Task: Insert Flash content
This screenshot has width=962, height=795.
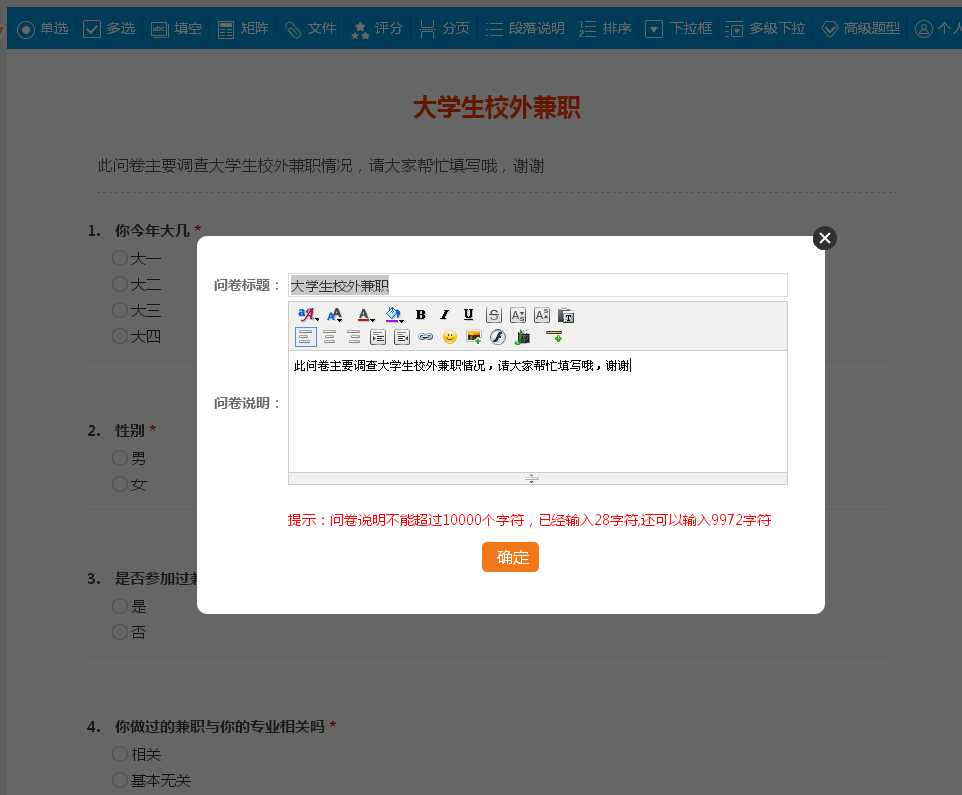Action: (498, 337)
